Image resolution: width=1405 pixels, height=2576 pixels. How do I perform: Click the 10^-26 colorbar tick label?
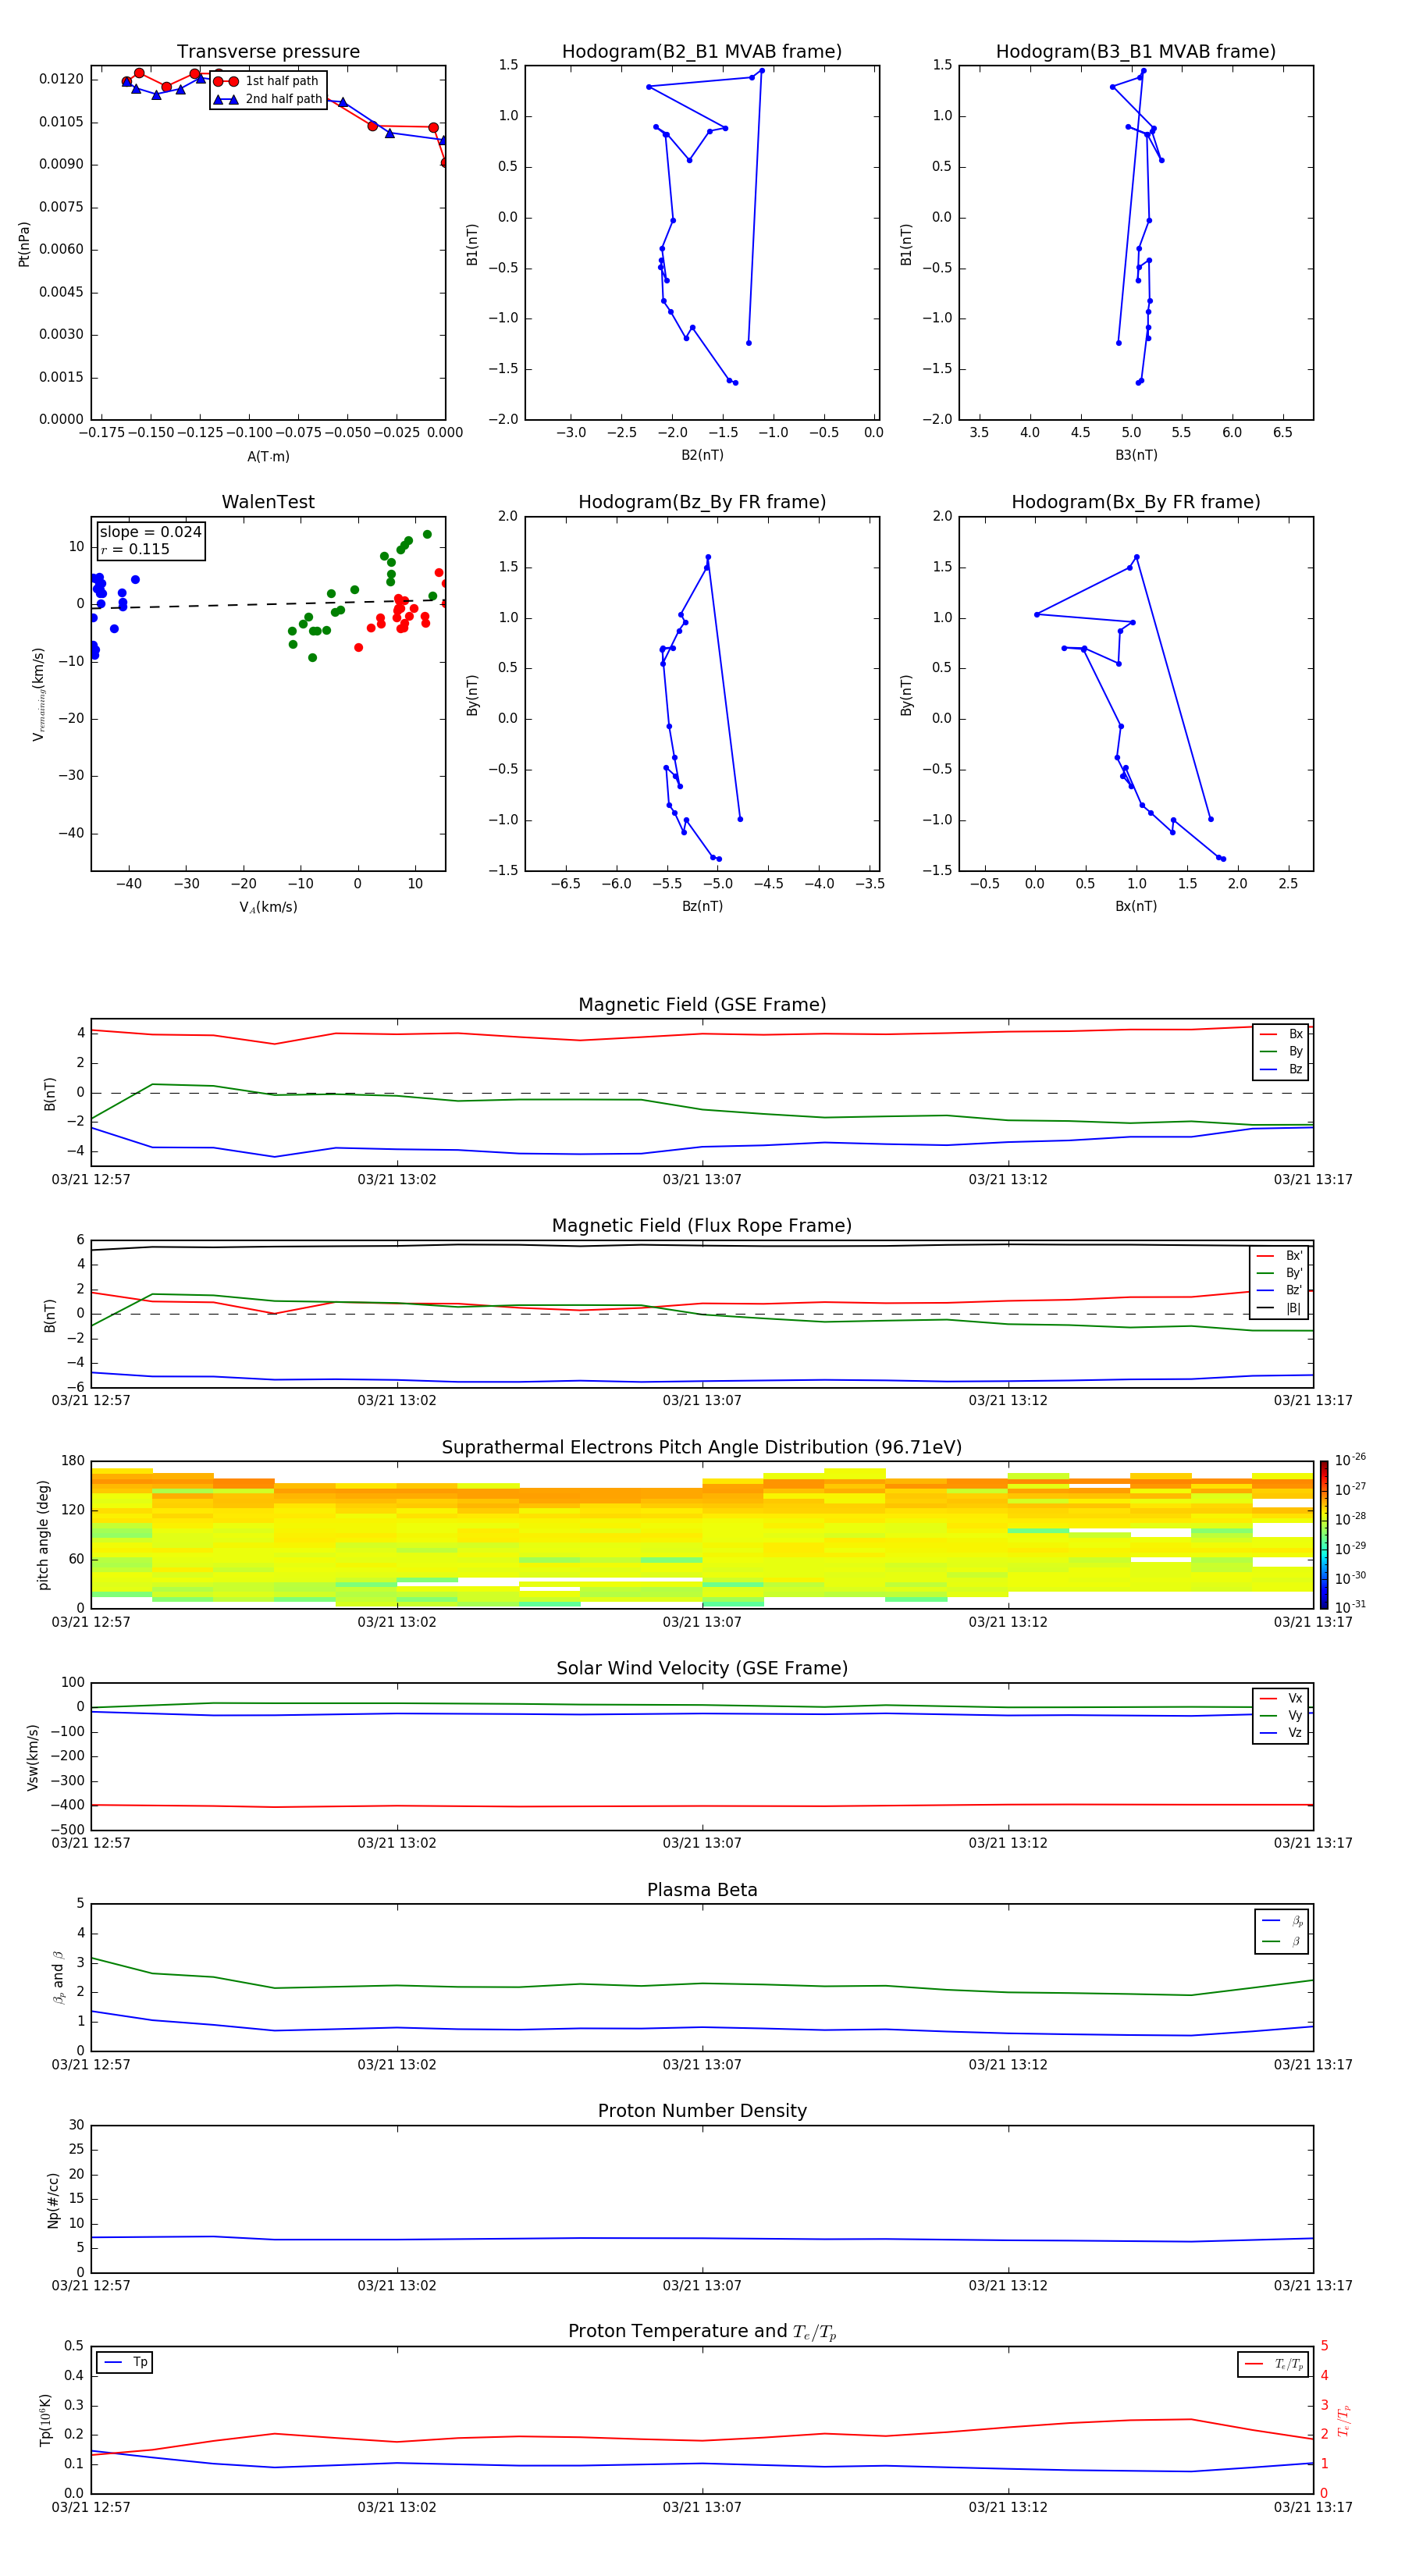click(1350, 1460)
